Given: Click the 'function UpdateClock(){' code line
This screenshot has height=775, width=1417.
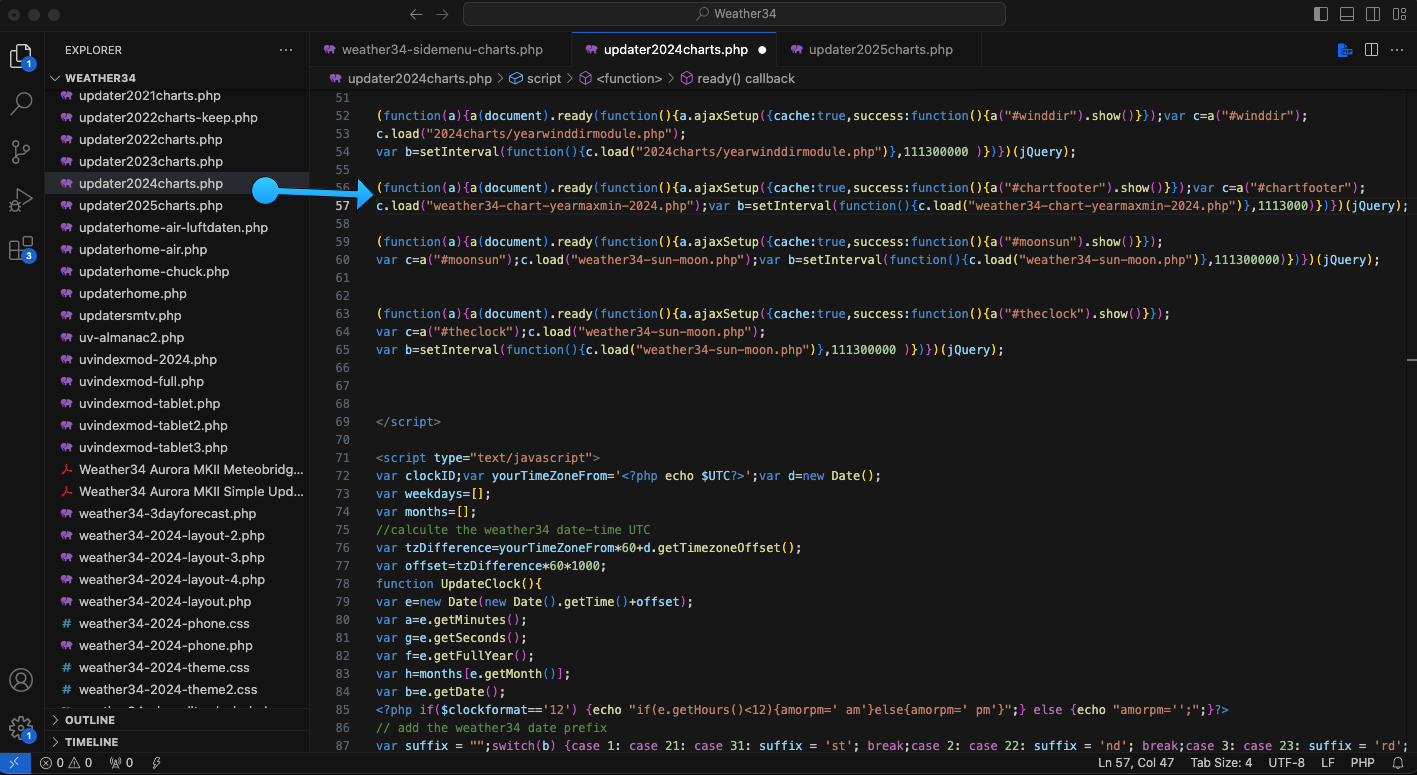Looking at the screenshot, I should (458, 583).
